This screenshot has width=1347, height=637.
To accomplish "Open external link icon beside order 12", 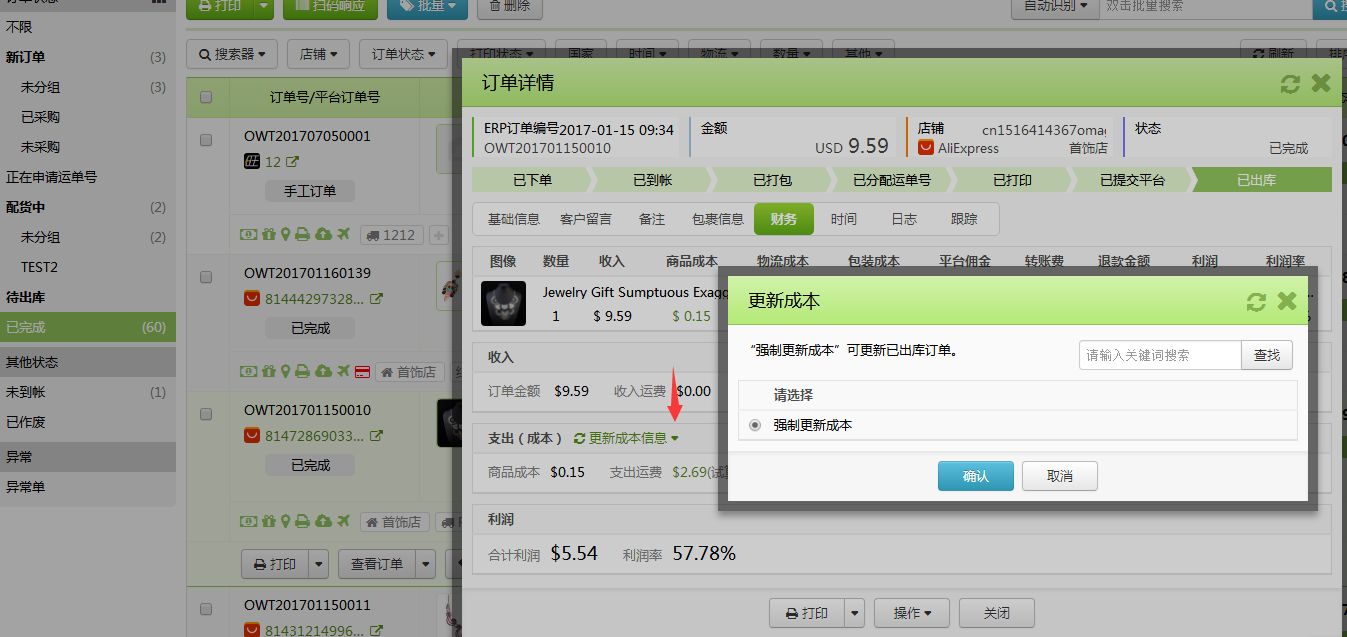I will (293, 162).
